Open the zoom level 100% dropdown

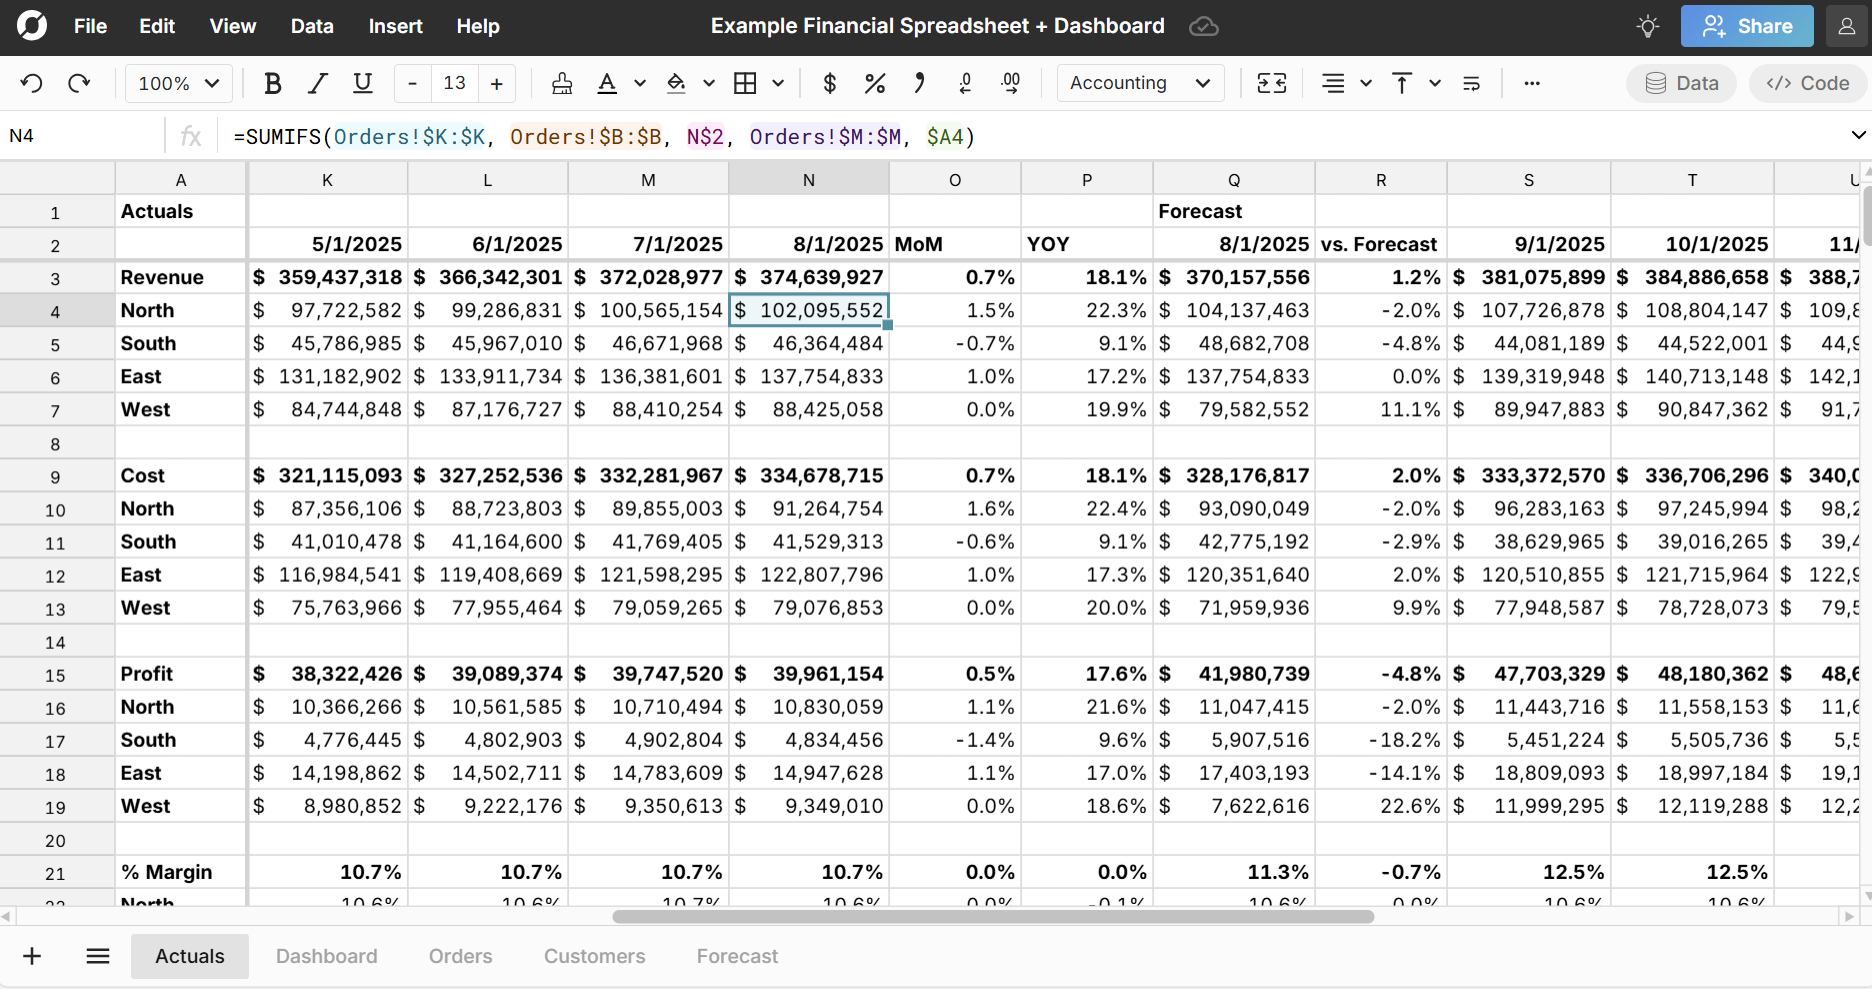[x=178, y=83]
